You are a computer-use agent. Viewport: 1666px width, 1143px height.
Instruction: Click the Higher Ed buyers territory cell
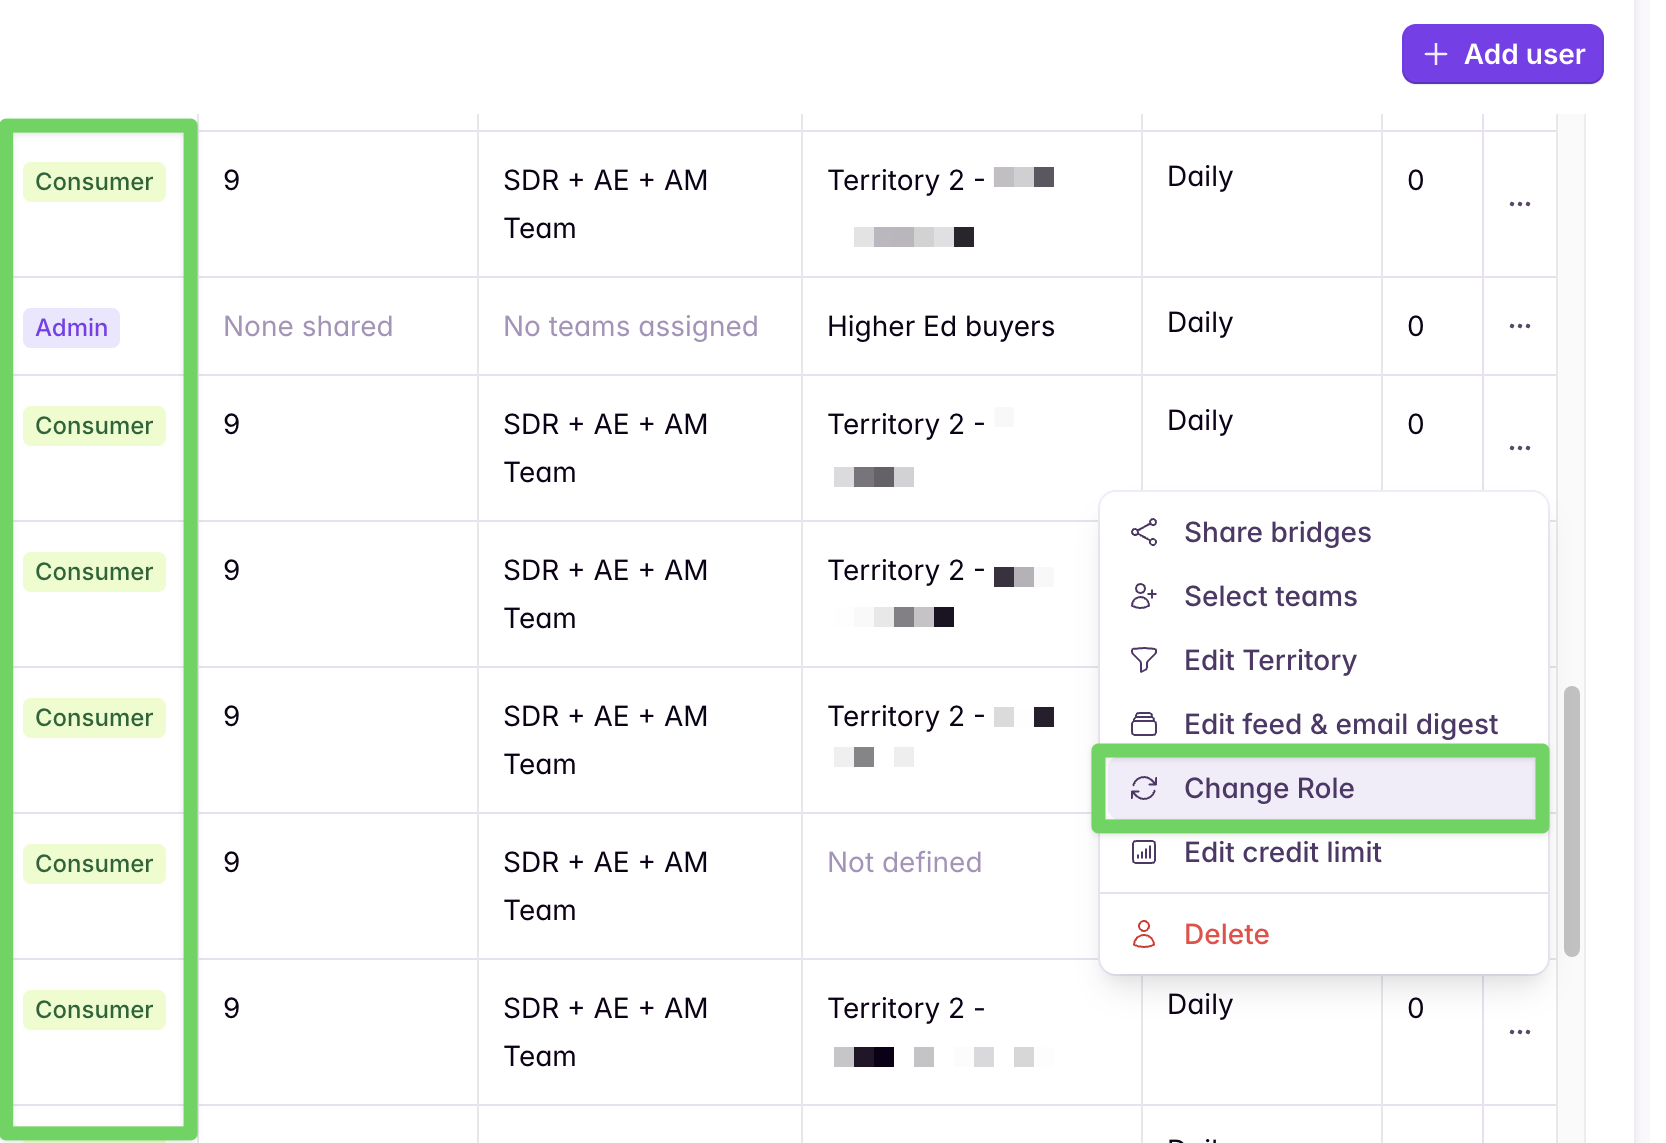941,326
